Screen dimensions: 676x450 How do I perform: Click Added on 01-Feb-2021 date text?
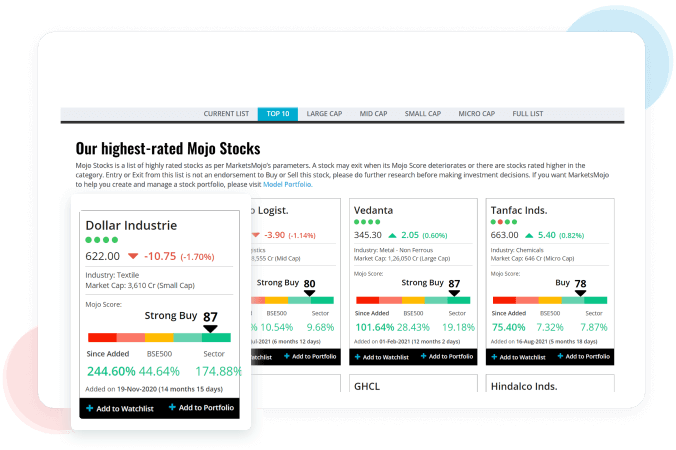click(407, 341)
